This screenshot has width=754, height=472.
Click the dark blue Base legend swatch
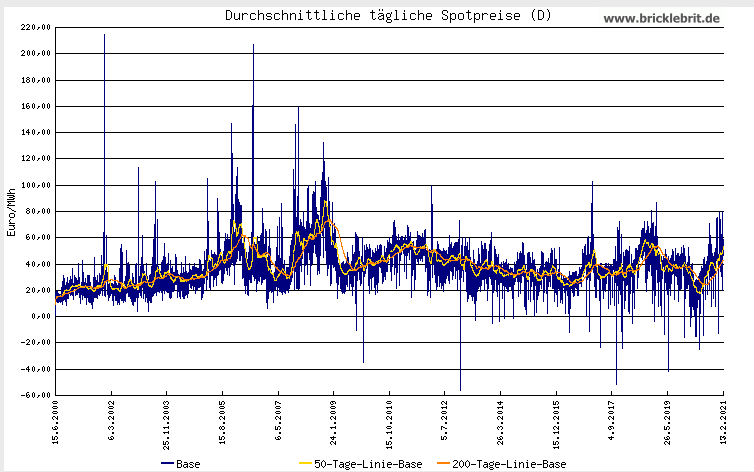pyautogui.click(x=166, y=464)
